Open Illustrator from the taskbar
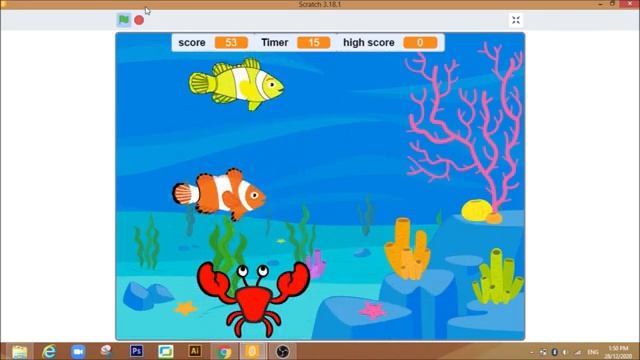The image size is (640, 360). [195, 351]
